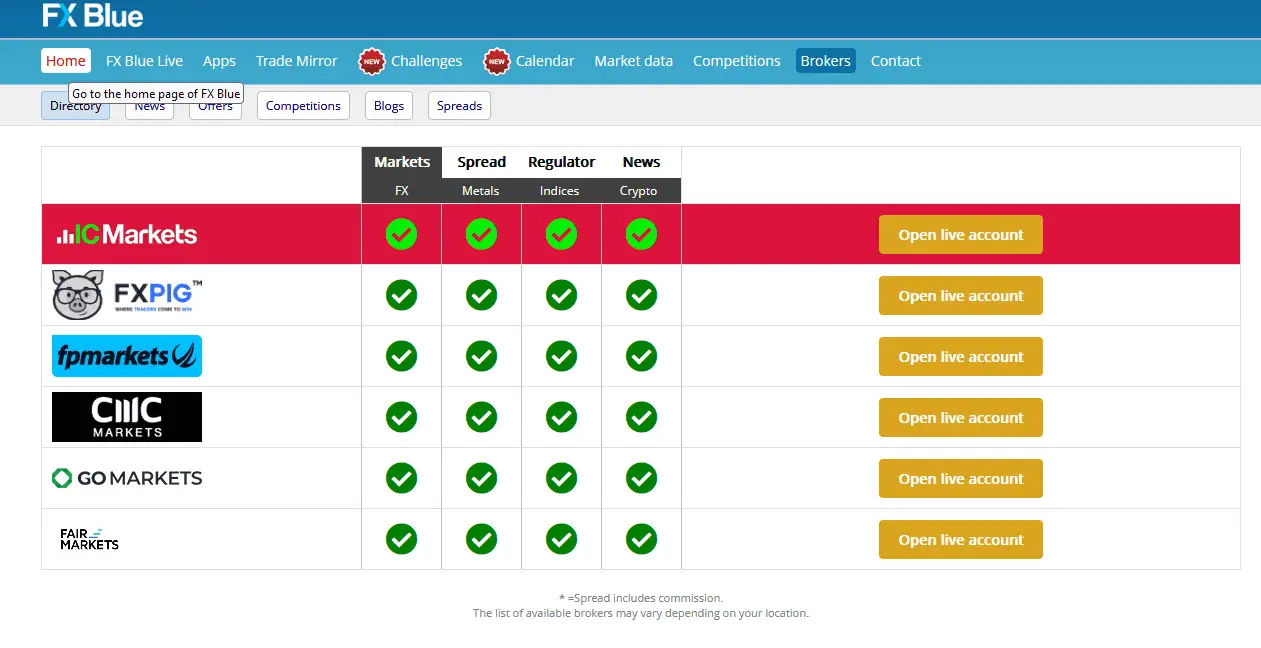Viewport: 1261px width, 648px height.
Task: Click Fair Markets Indices checkmark
Action: (561, 539)
